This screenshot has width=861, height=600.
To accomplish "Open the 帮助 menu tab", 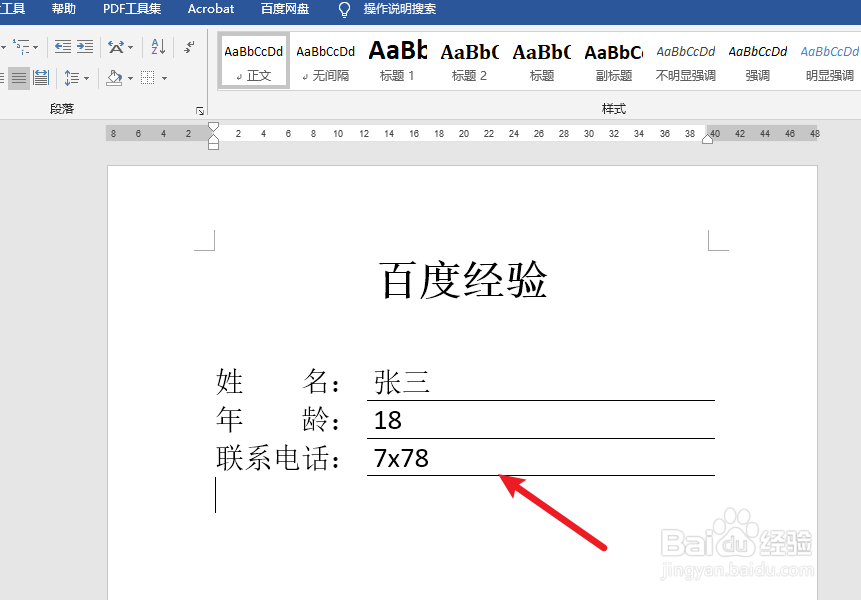I will pyautogui.click(x=64, y=9).
